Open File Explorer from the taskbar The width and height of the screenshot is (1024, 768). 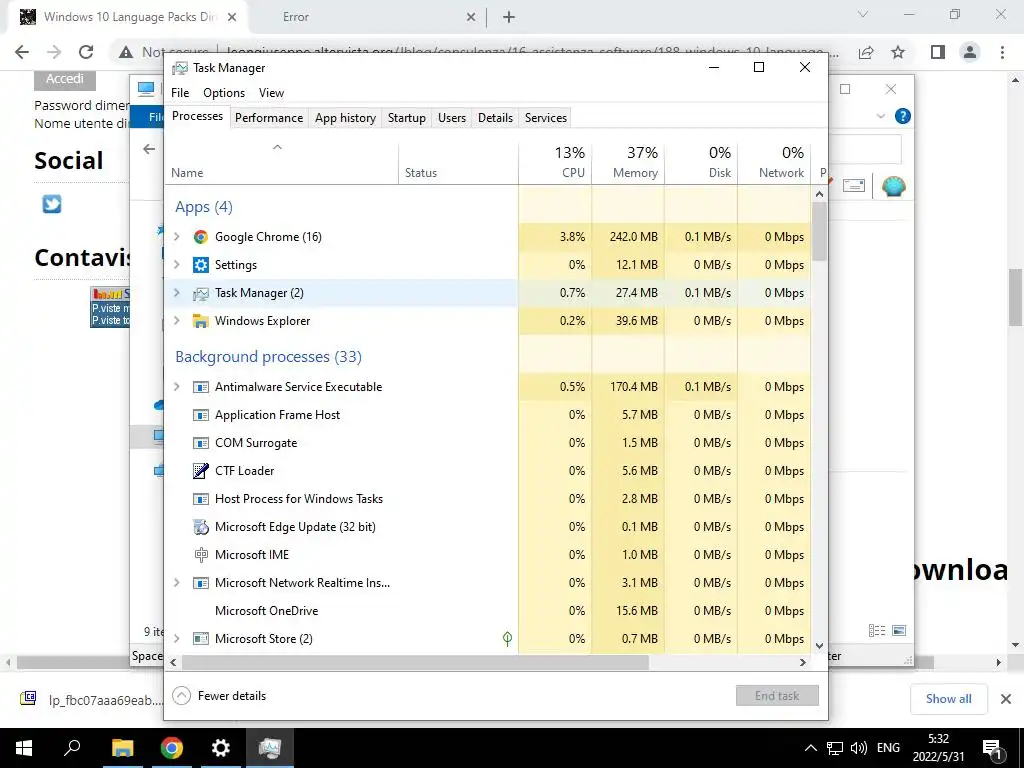122,748
